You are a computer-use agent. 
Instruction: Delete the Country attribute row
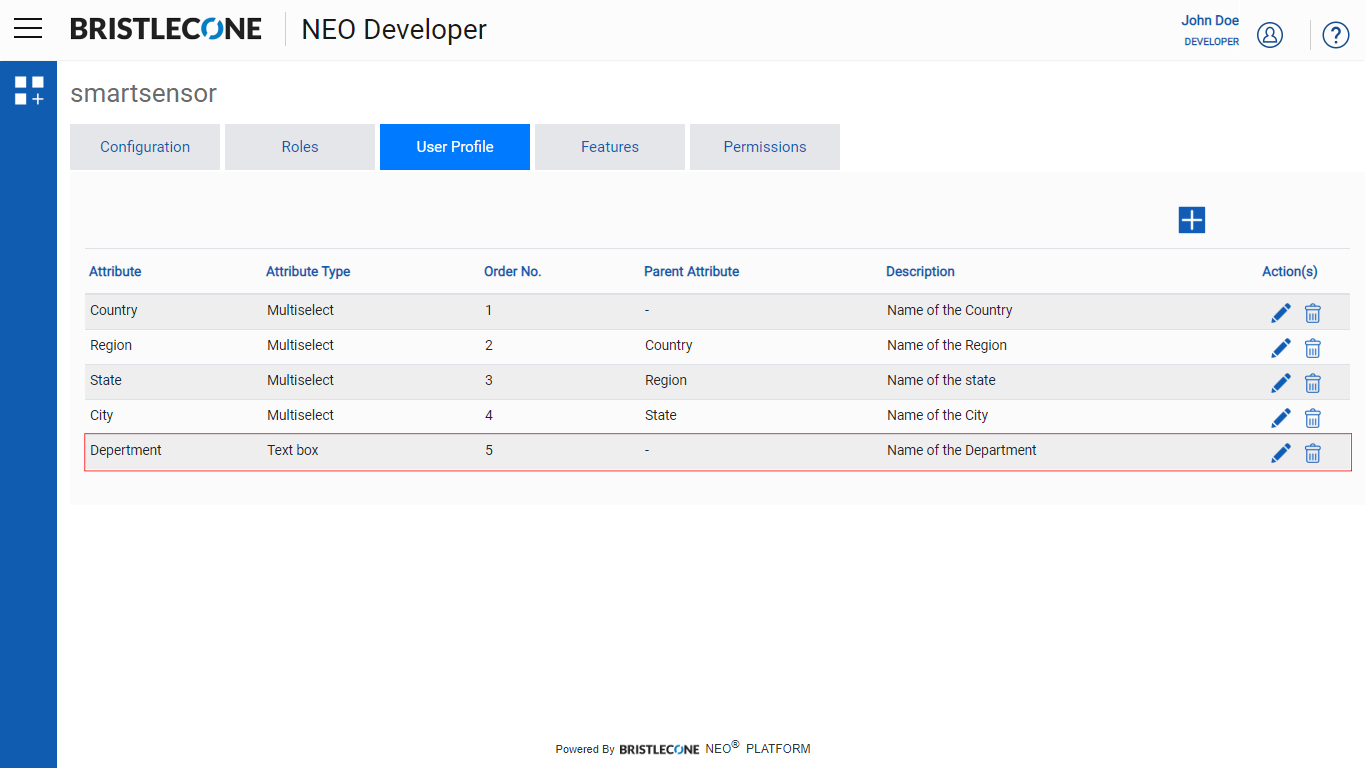[1313, 313]
